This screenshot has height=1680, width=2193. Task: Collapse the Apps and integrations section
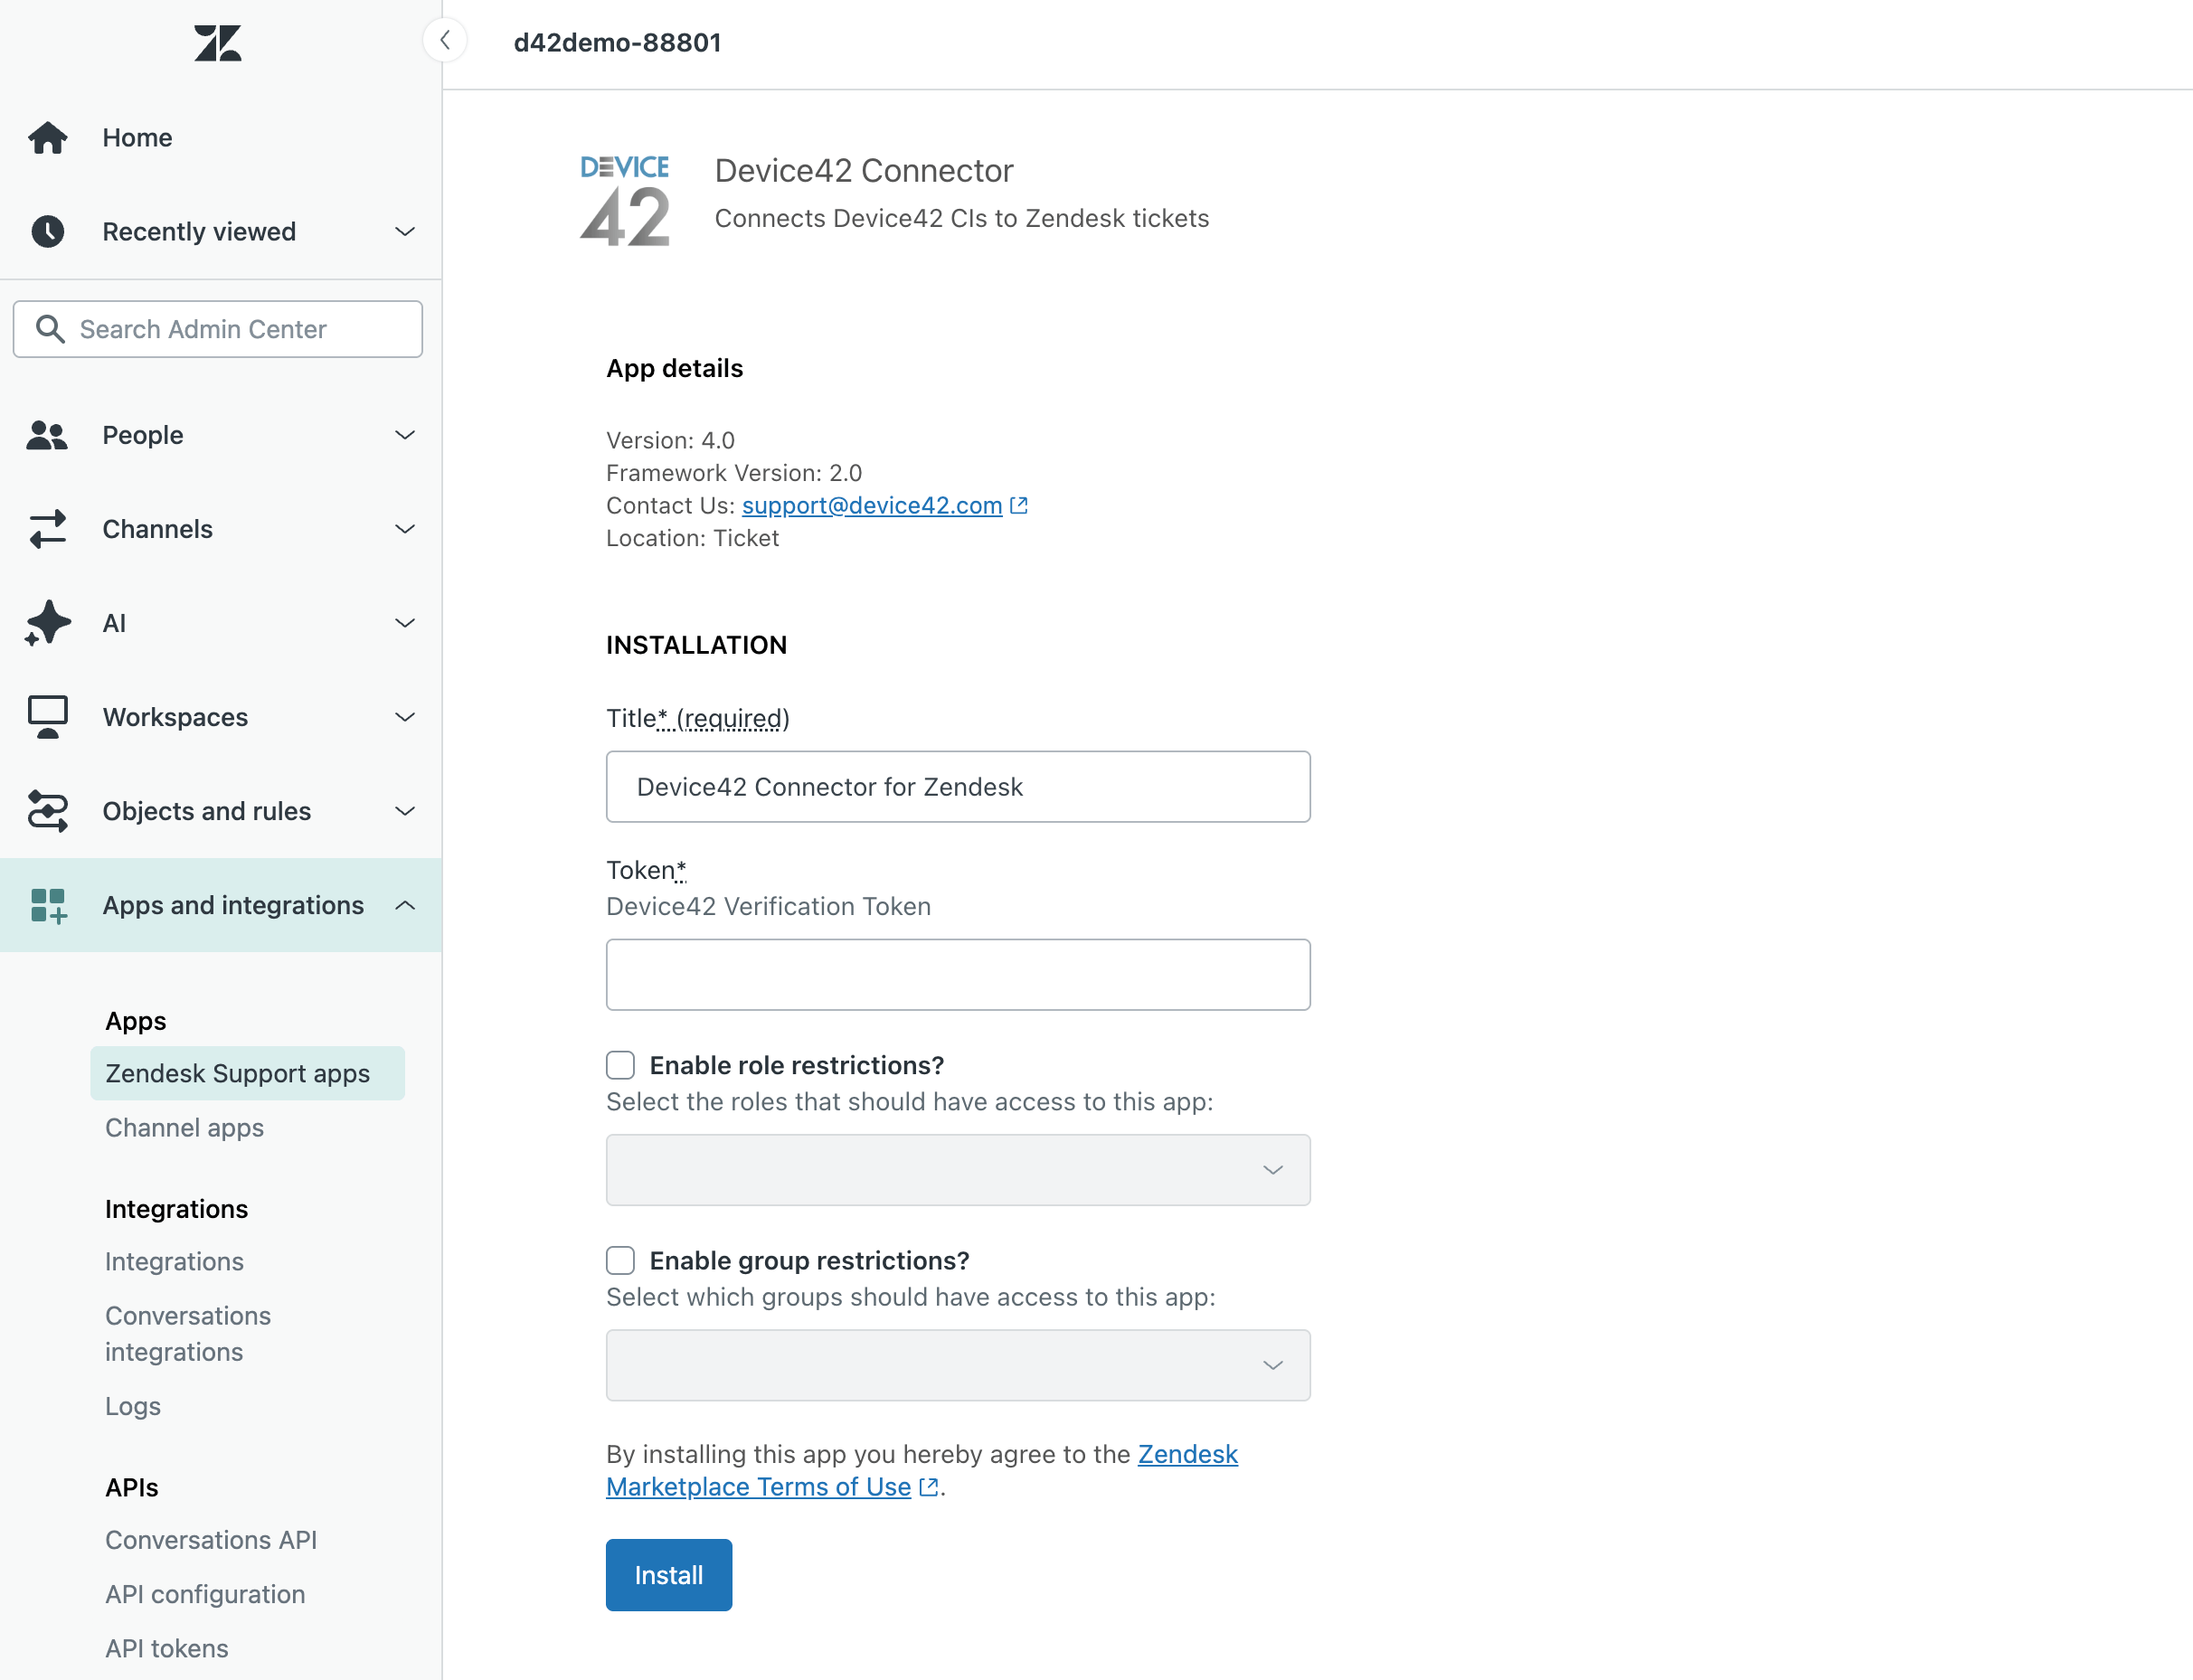(x=405, y=905)
